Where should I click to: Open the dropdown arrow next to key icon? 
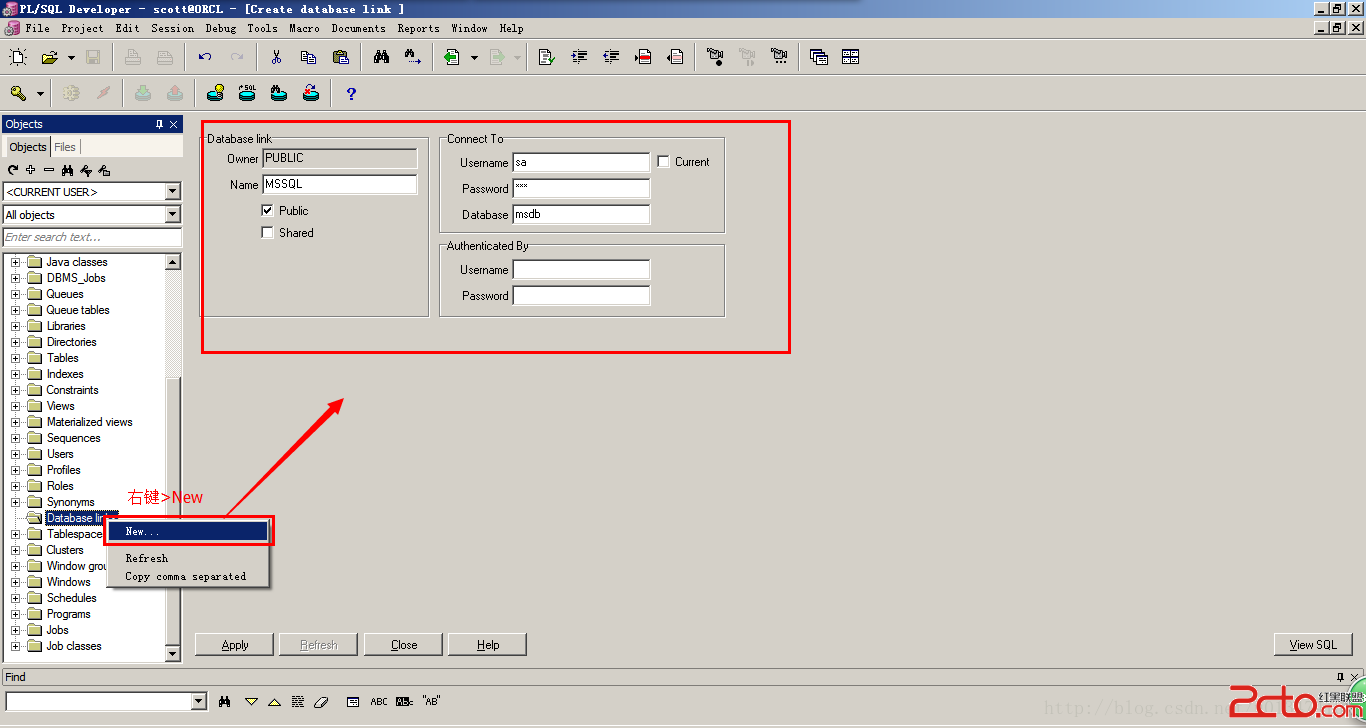[40, 94]
